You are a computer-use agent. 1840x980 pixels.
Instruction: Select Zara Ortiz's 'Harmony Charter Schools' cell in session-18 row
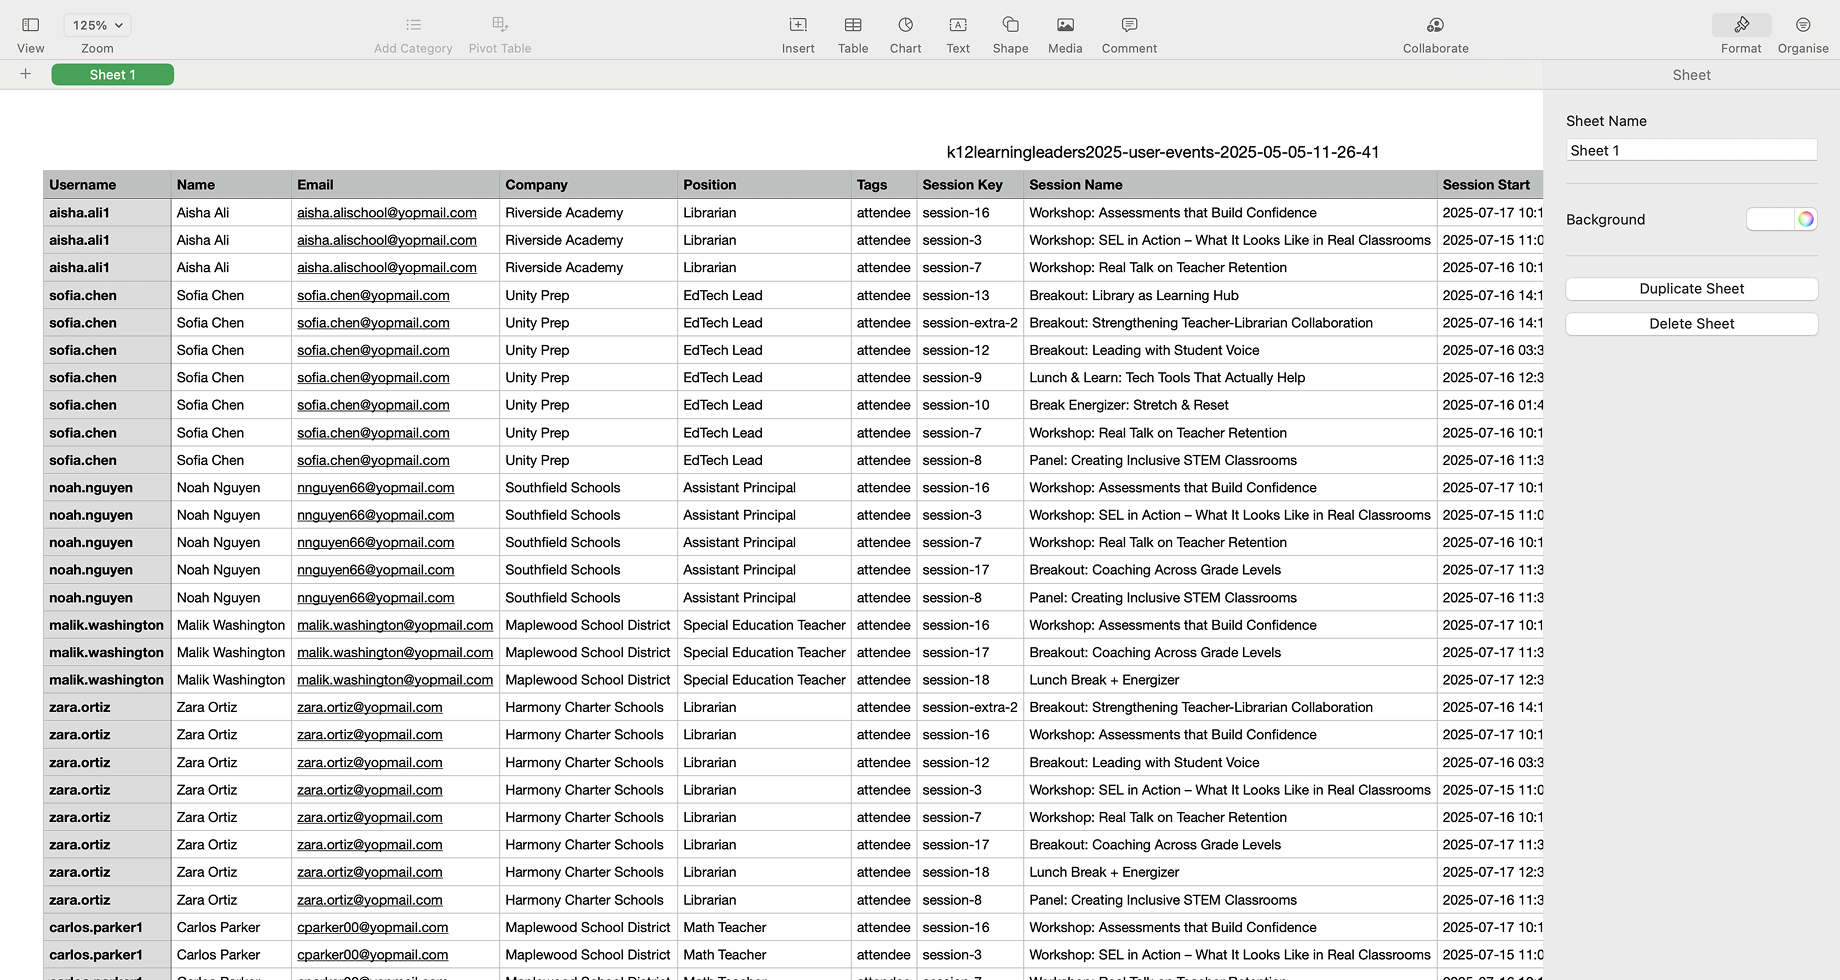[x=588, y=872]
